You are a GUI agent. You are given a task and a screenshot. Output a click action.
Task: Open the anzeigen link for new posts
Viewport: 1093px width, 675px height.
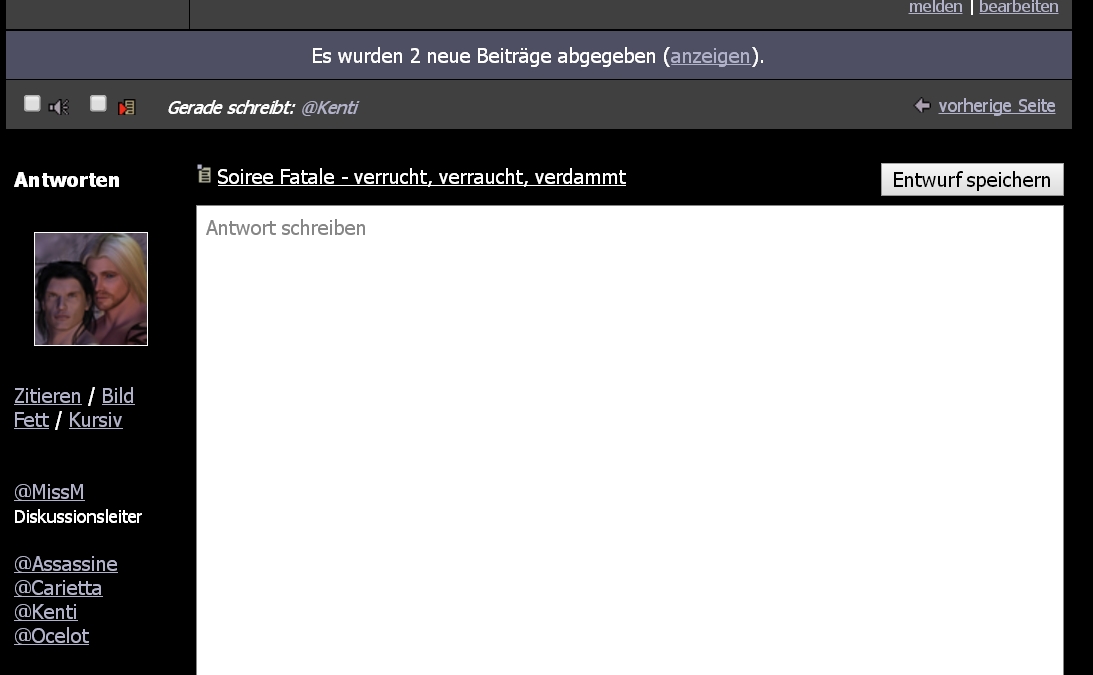pyautogui.click(x=710, y=56)
